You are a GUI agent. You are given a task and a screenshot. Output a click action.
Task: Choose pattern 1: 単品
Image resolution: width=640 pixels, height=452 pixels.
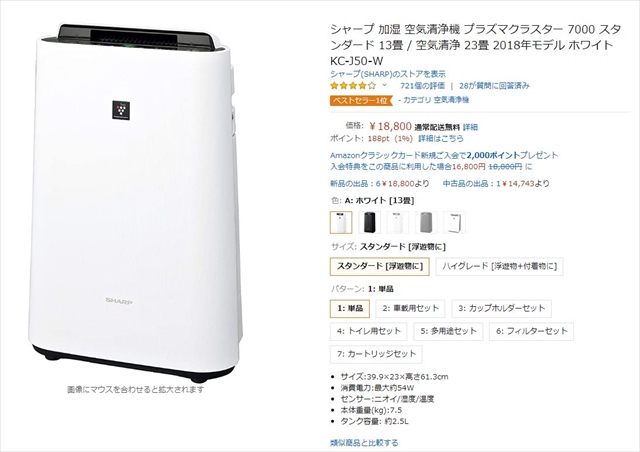[350, 308]
